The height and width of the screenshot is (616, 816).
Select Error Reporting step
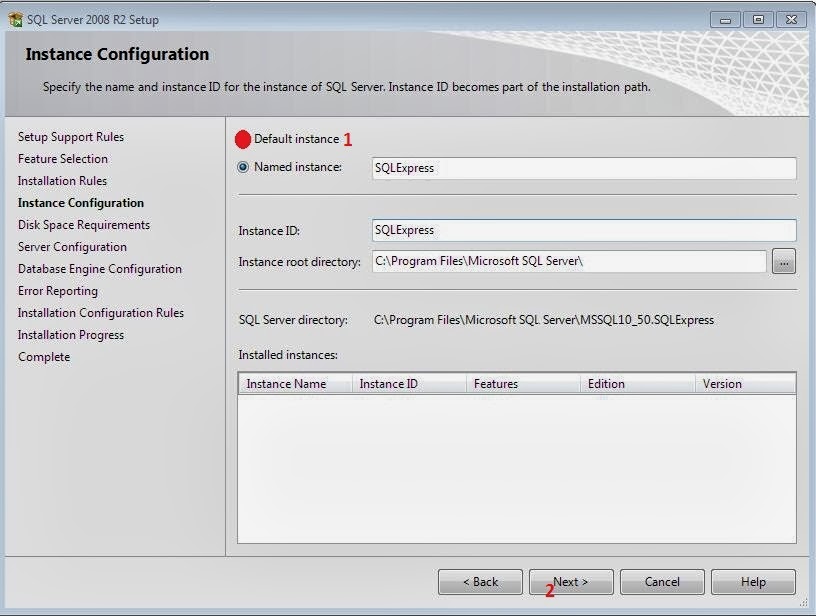[58, 291]
